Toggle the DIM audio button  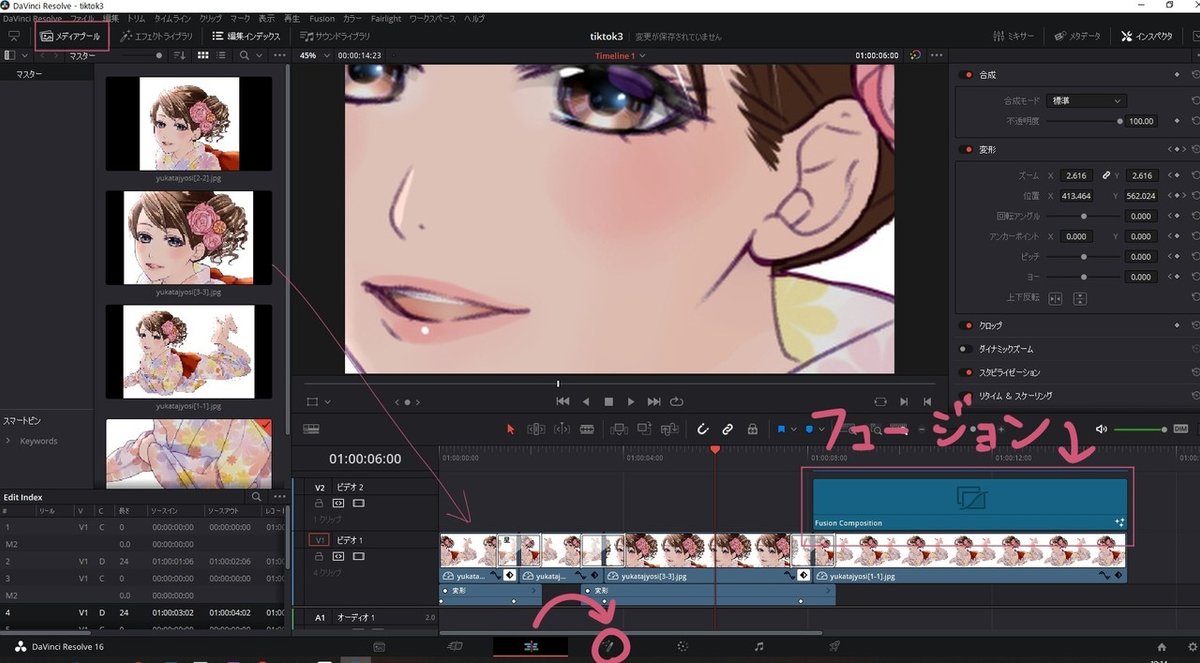(x=1180, y=429)
